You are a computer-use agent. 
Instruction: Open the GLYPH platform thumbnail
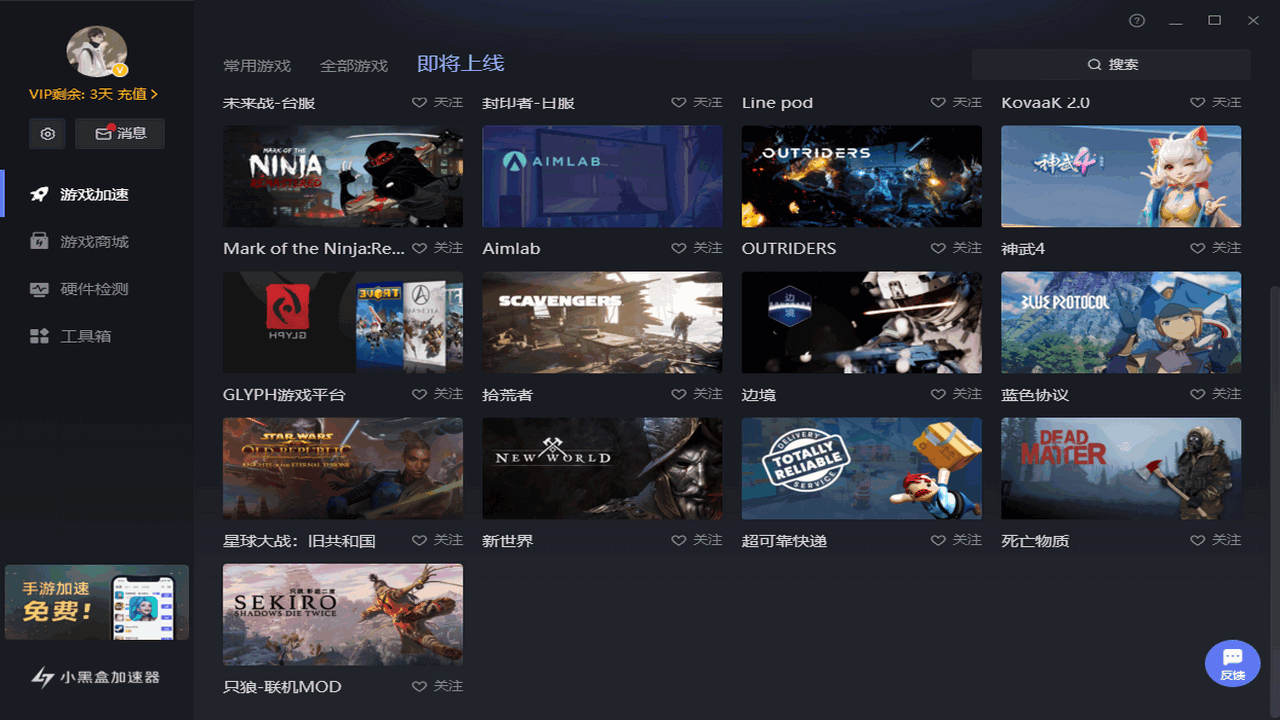pos(343,322)
